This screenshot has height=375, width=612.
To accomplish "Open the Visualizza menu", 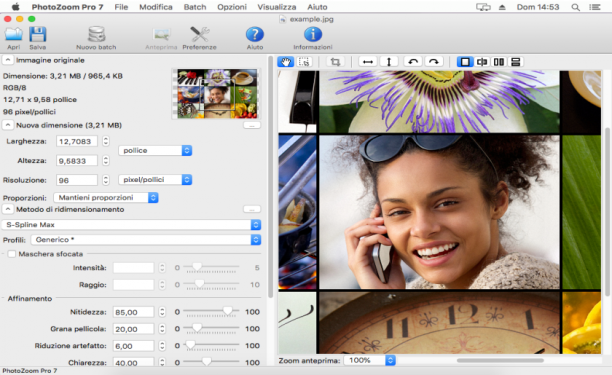I will tap(277, 7).
